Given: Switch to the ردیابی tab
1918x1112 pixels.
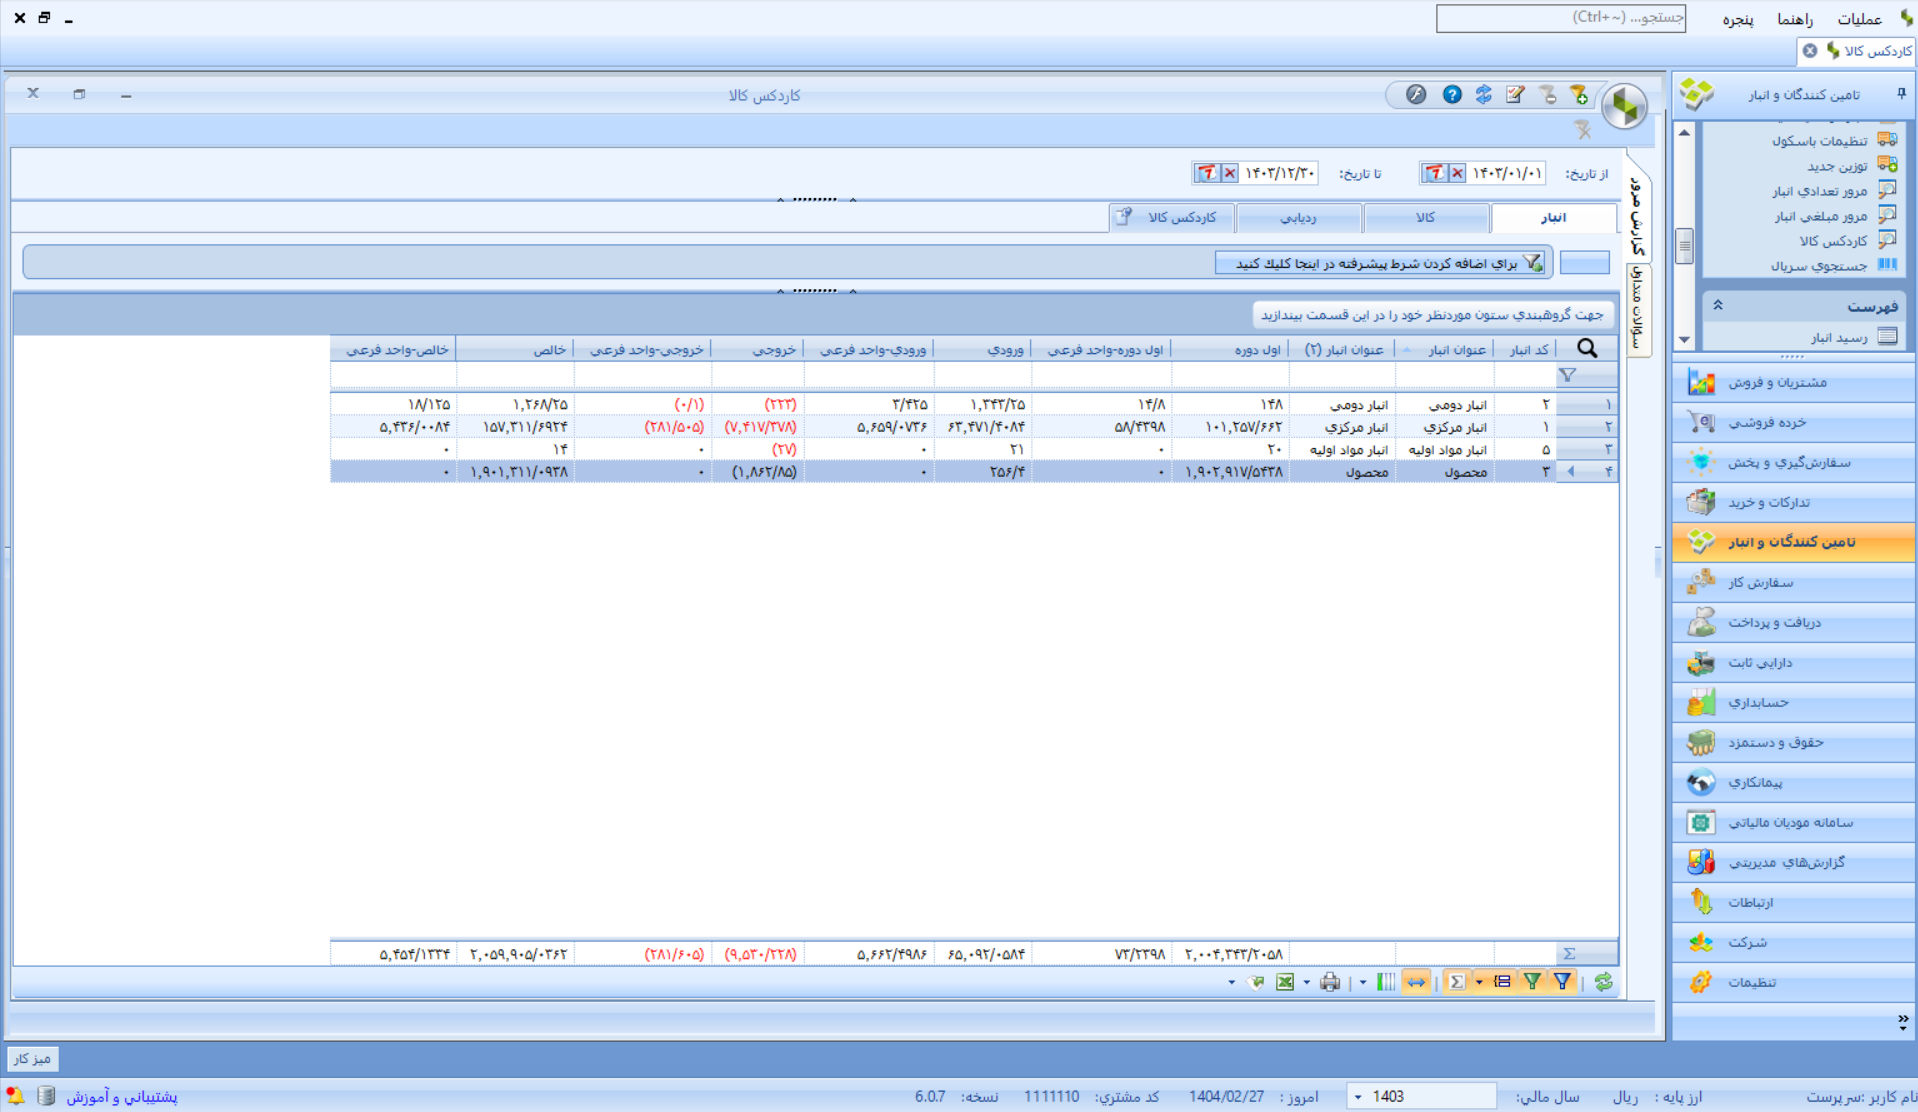Looking at the screenshot, I should 1299,218.
